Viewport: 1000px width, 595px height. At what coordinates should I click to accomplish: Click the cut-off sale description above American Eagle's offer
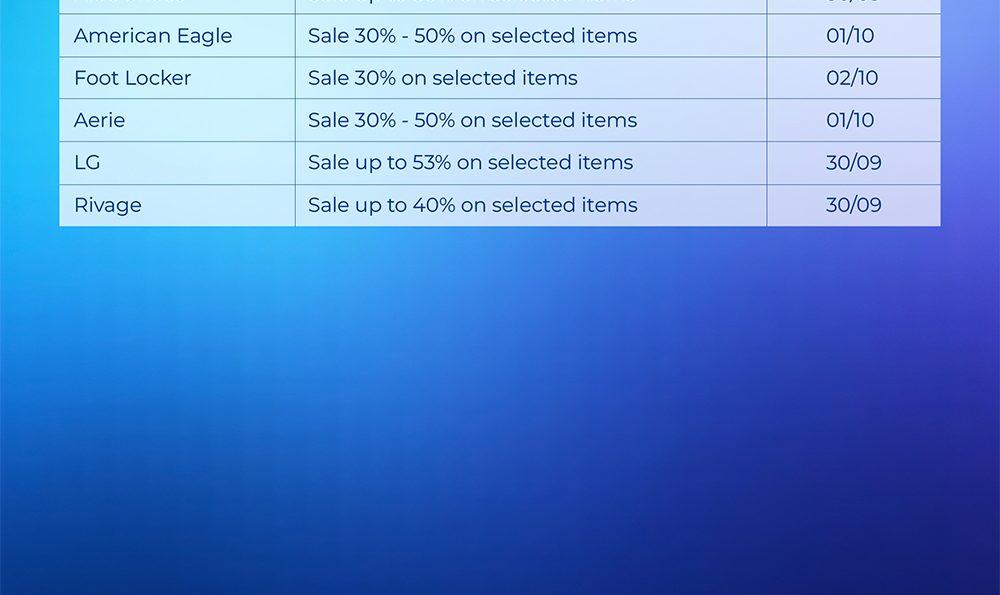[470, 5]
